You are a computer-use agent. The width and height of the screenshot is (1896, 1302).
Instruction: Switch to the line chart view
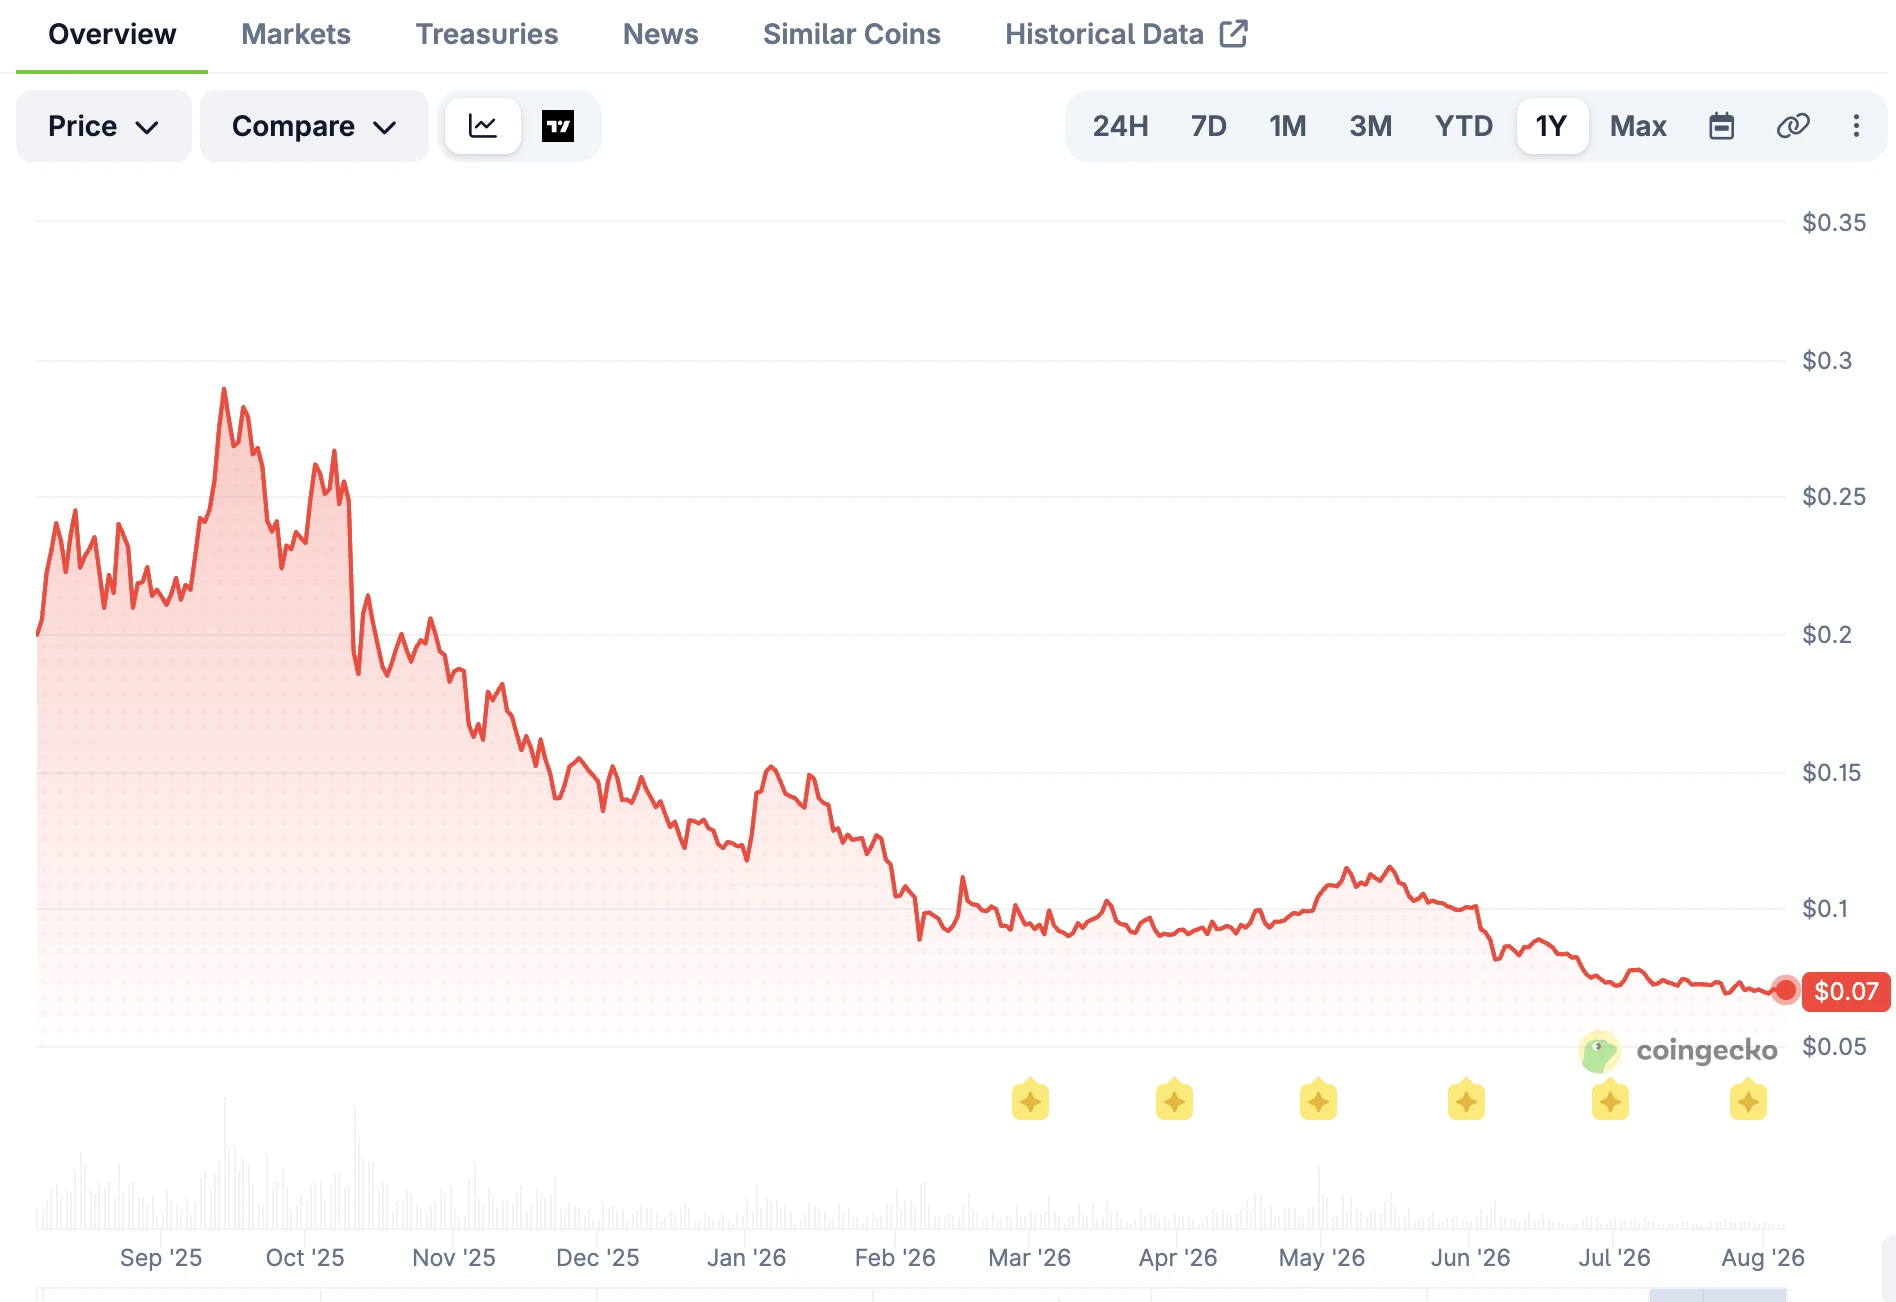483,126
